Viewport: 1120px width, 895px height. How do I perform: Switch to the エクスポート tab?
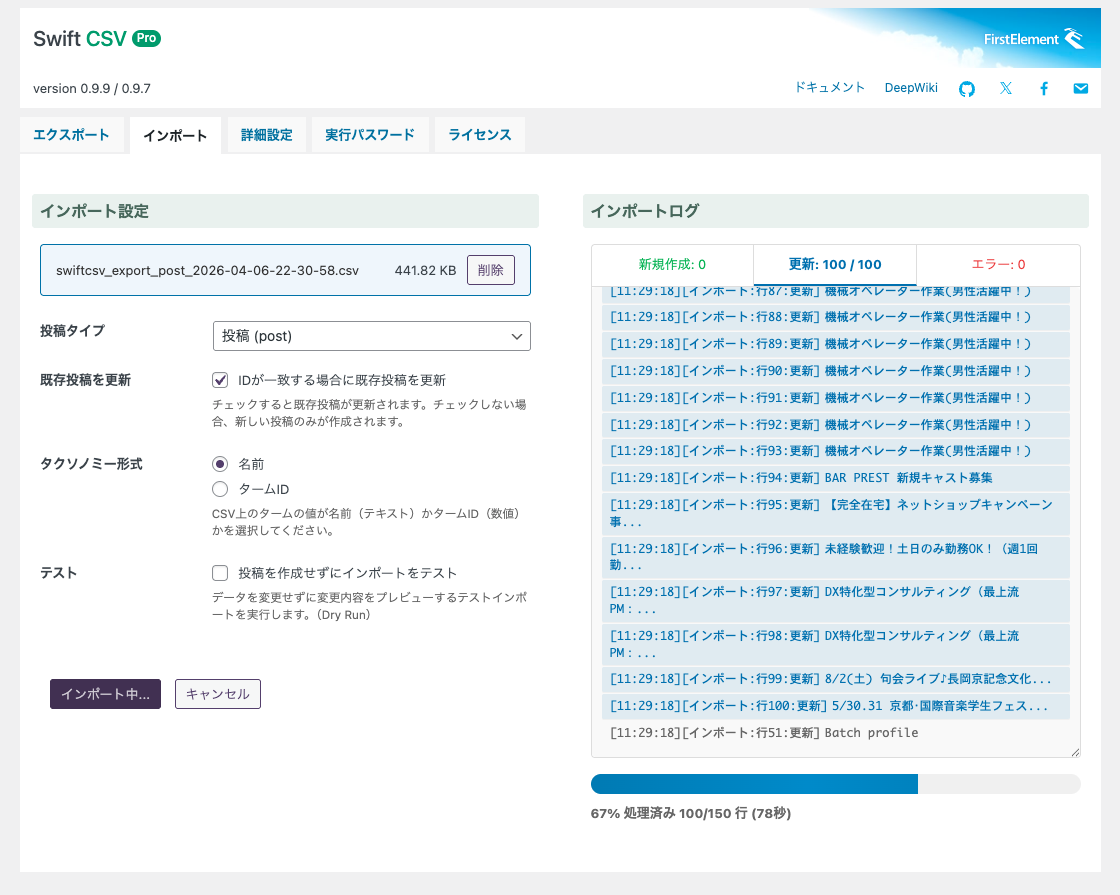pos(71,135)
